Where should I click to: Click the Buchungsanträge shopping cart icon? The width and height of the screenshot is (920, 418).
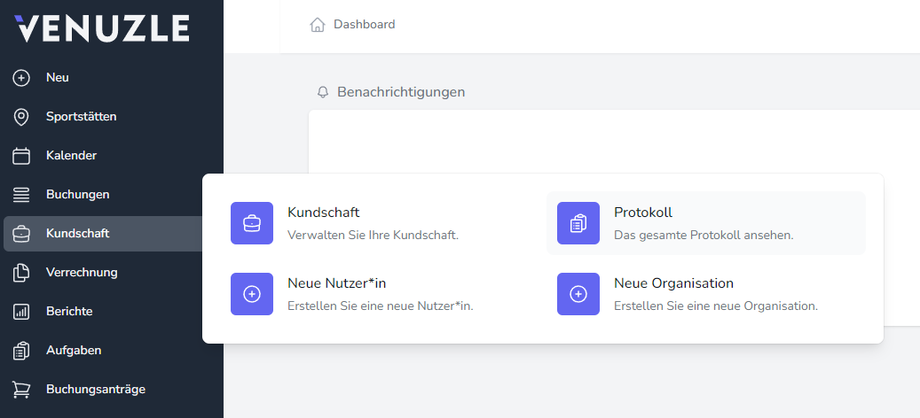(x=21, y=389)
